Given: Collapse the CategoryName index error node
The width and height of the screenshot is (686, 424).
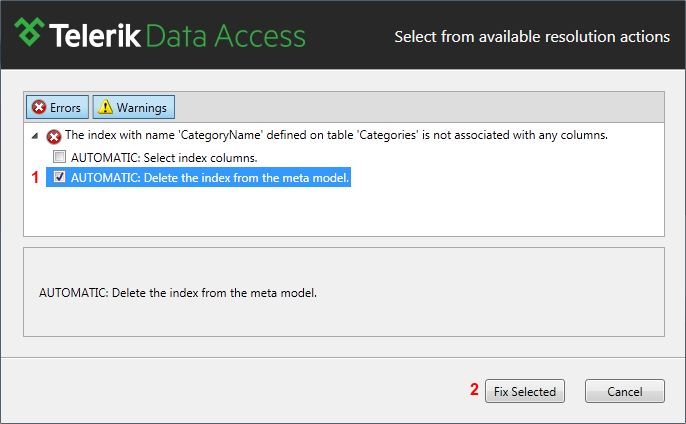Looking at the screenshot, I should pyautogui.click(x=35, y=136).
